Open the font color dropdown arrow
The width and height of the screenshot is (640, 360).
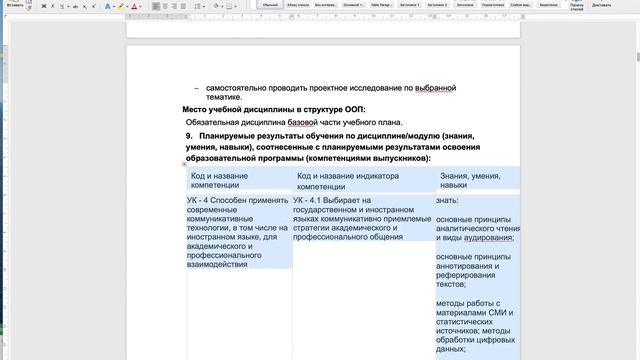(x=140, y=7)
